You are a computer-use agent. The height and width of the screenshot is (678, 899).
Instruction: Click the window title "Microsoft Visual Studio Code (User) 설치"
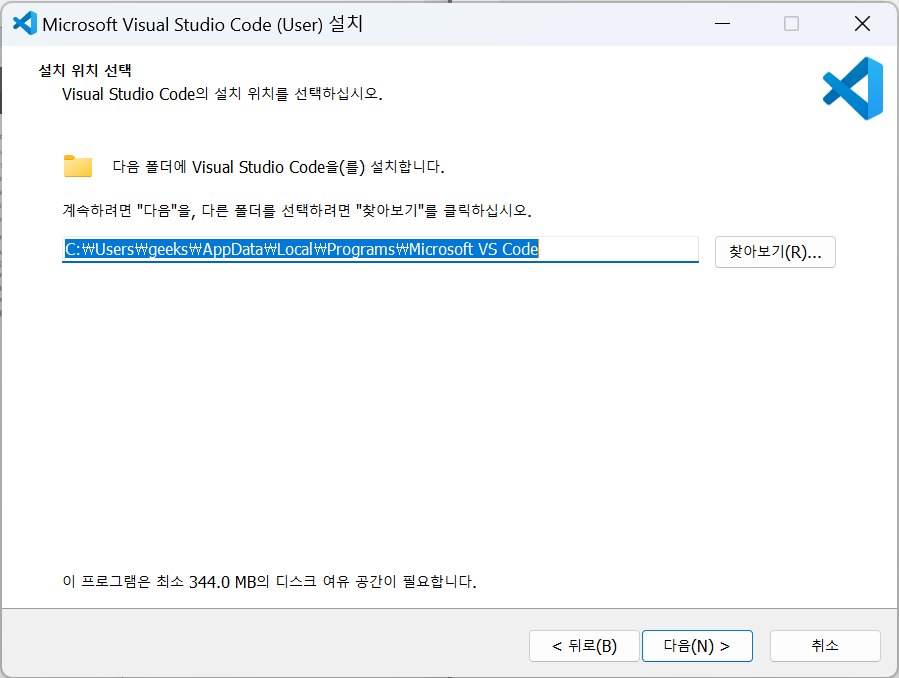(202, 24)
